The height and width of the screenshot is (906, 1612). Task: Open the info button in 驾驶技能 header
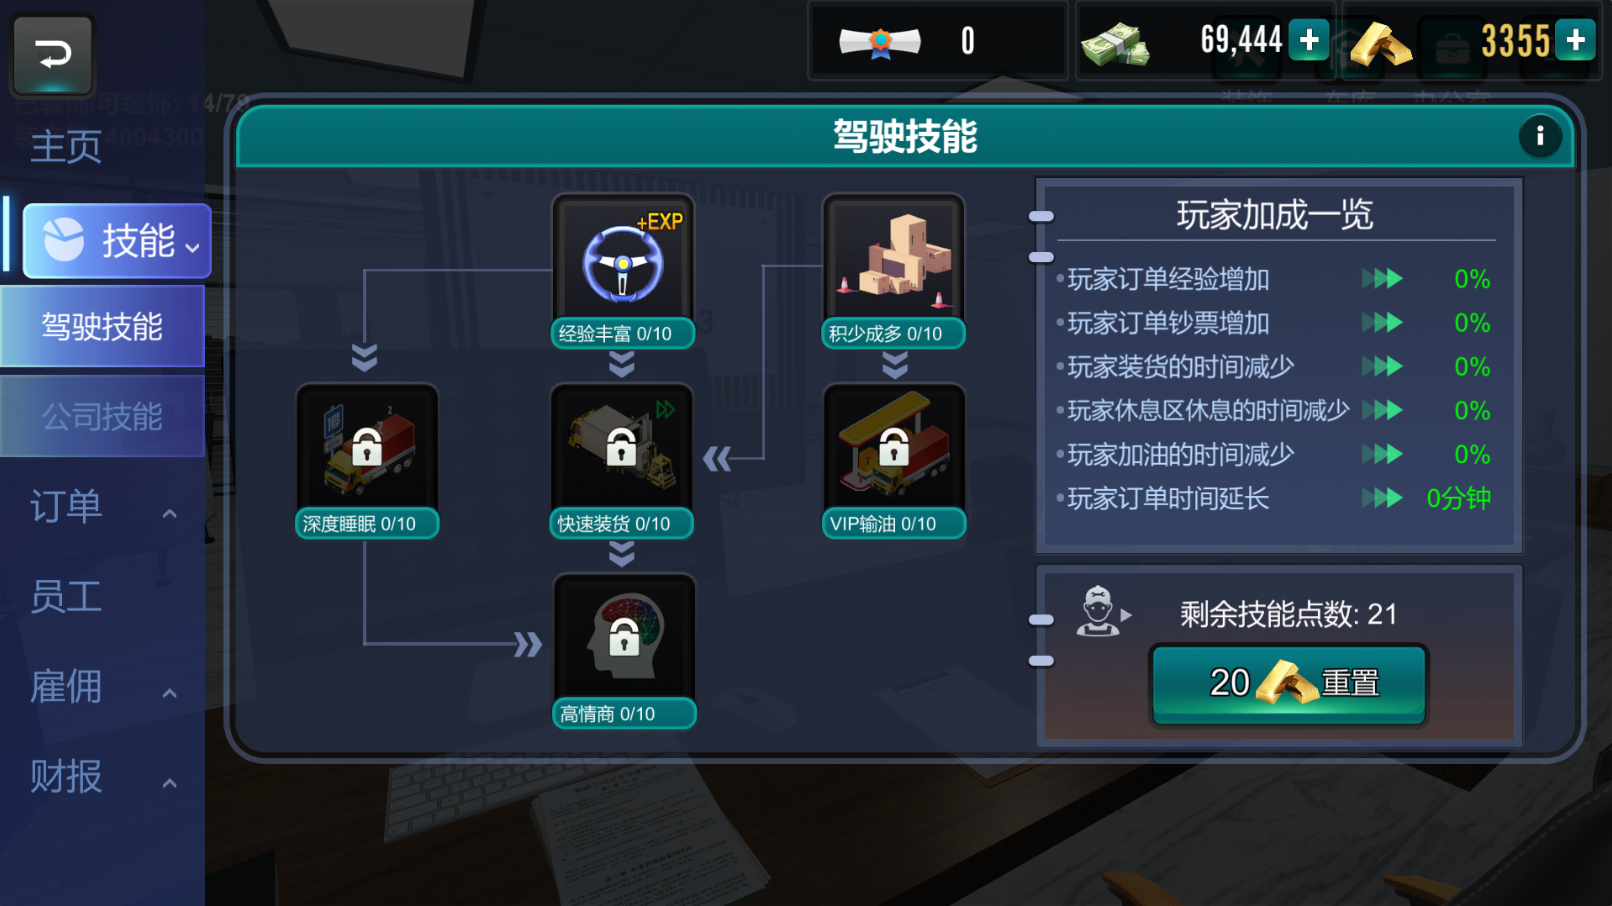coord(1540,135)
